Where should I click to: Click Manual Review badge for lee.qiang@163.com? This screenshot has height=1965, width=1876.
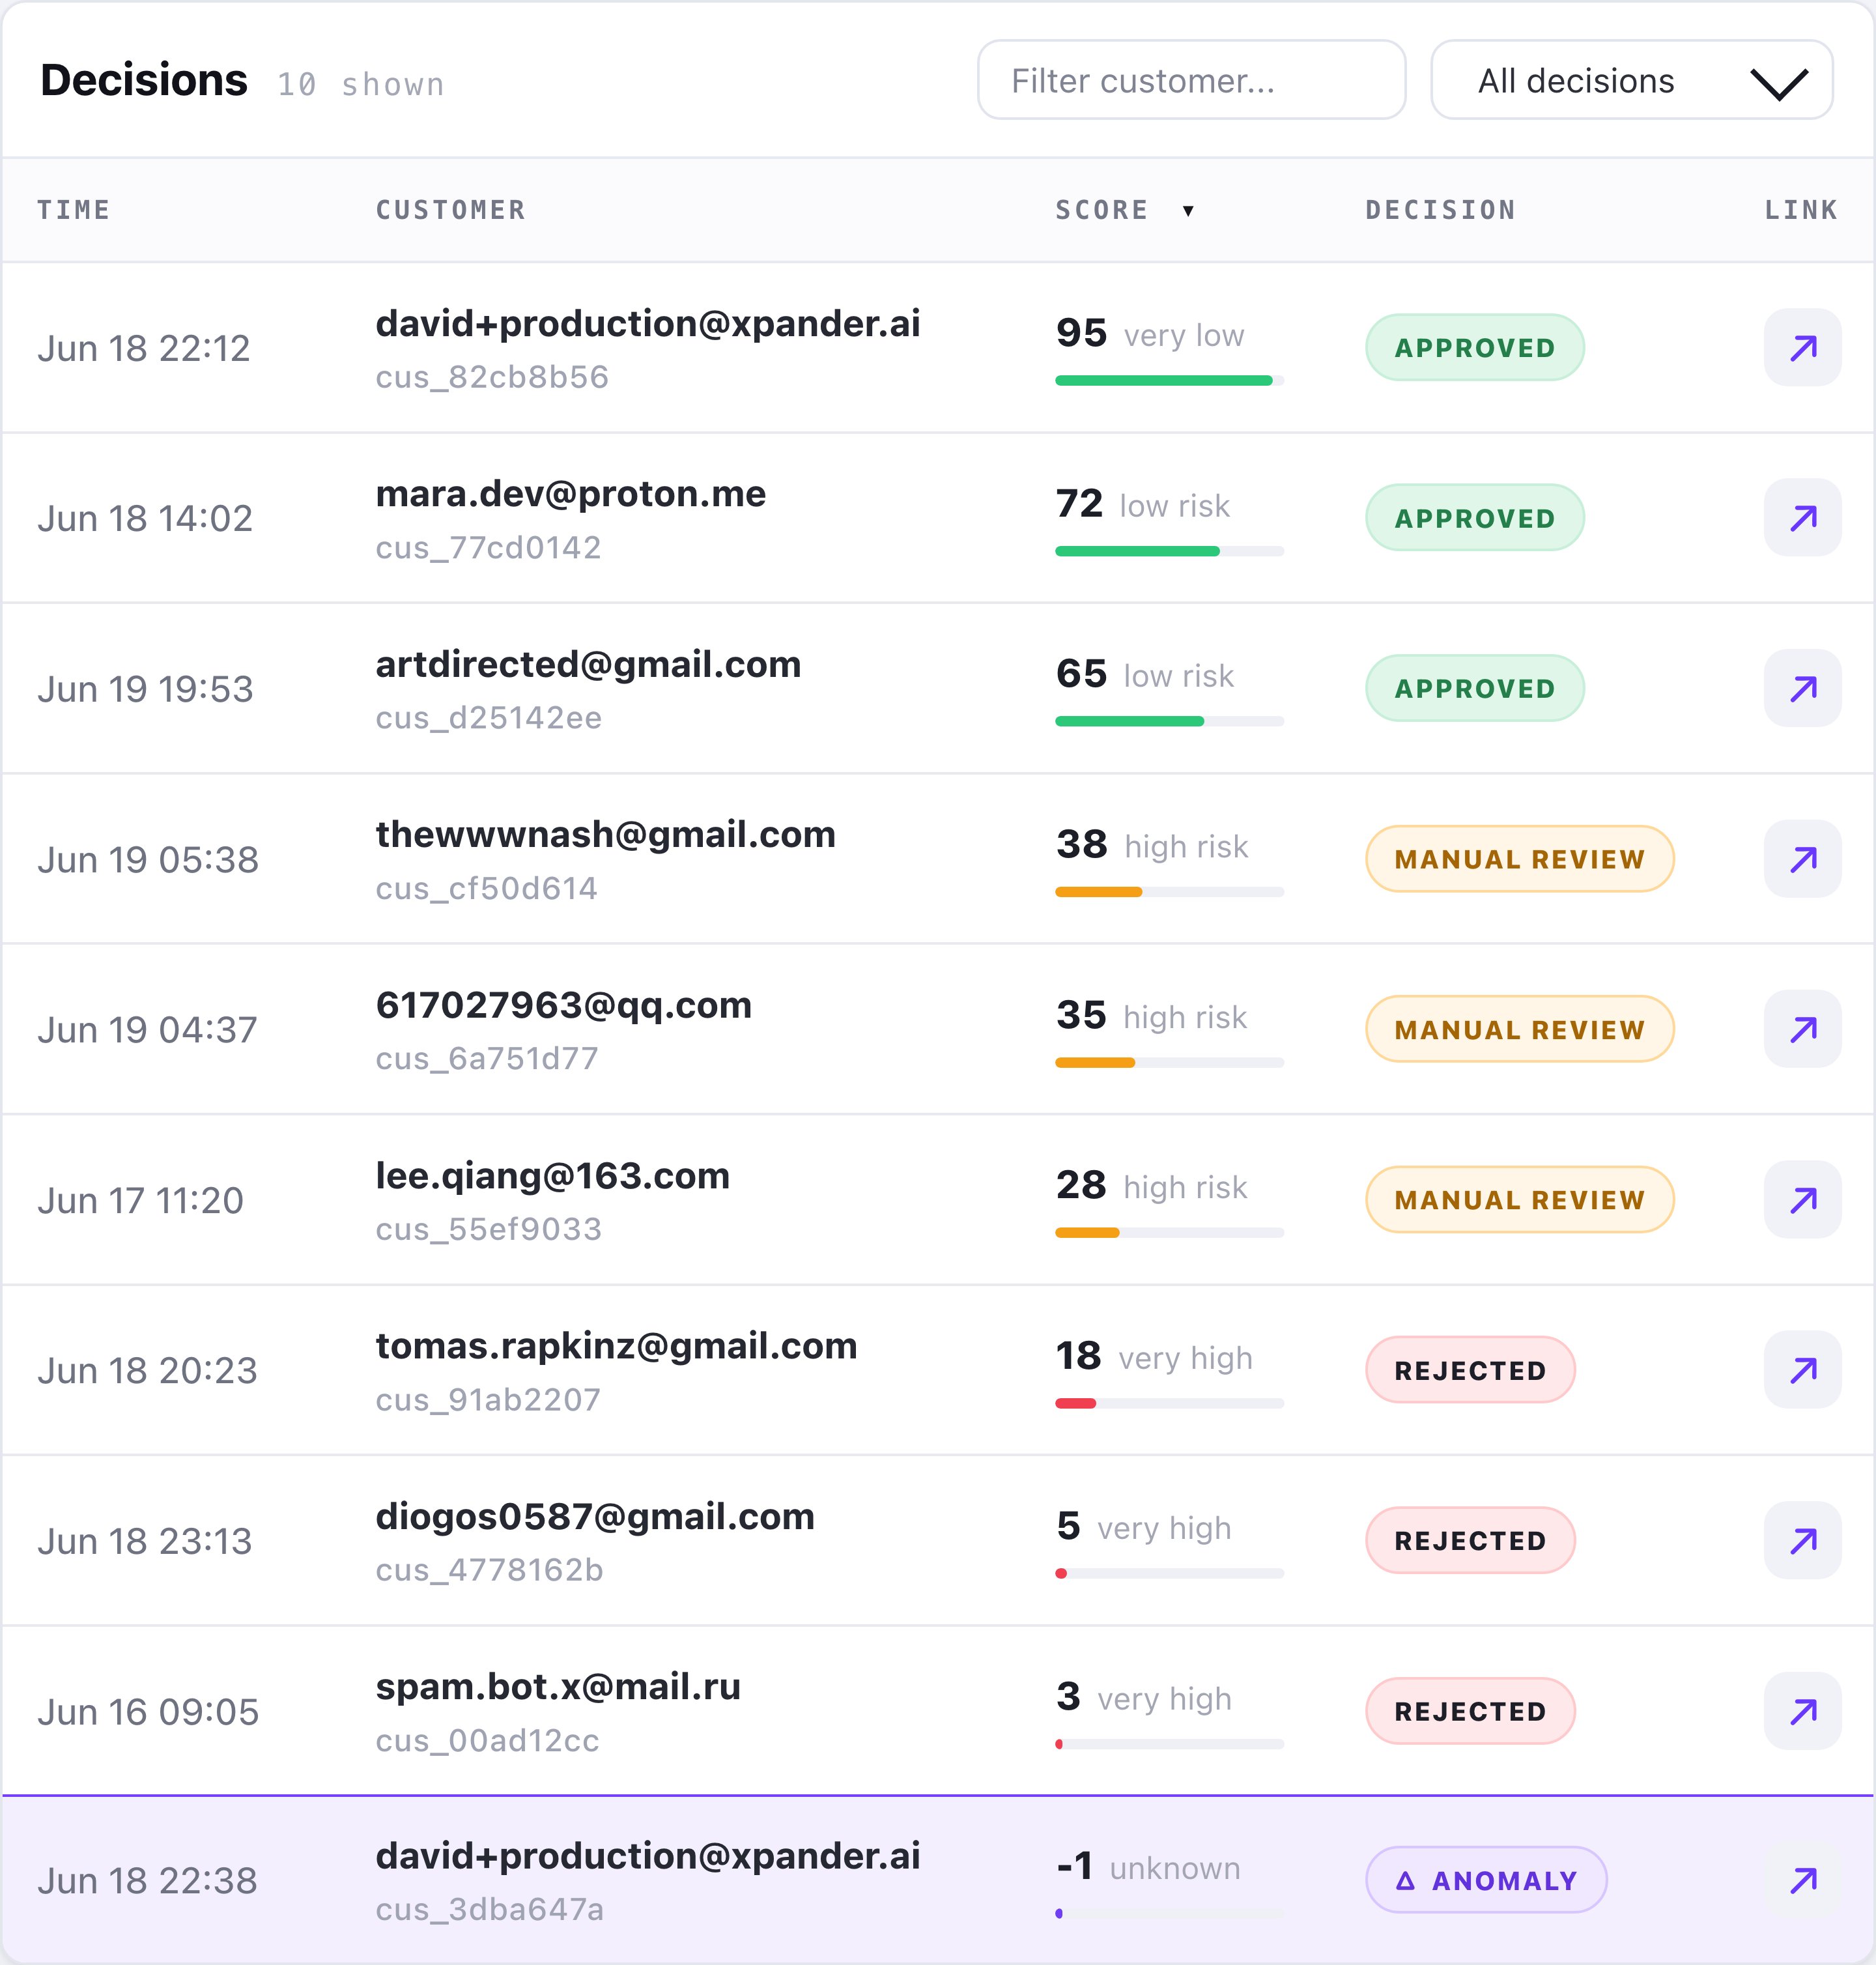click(x=1519, y=1199)
